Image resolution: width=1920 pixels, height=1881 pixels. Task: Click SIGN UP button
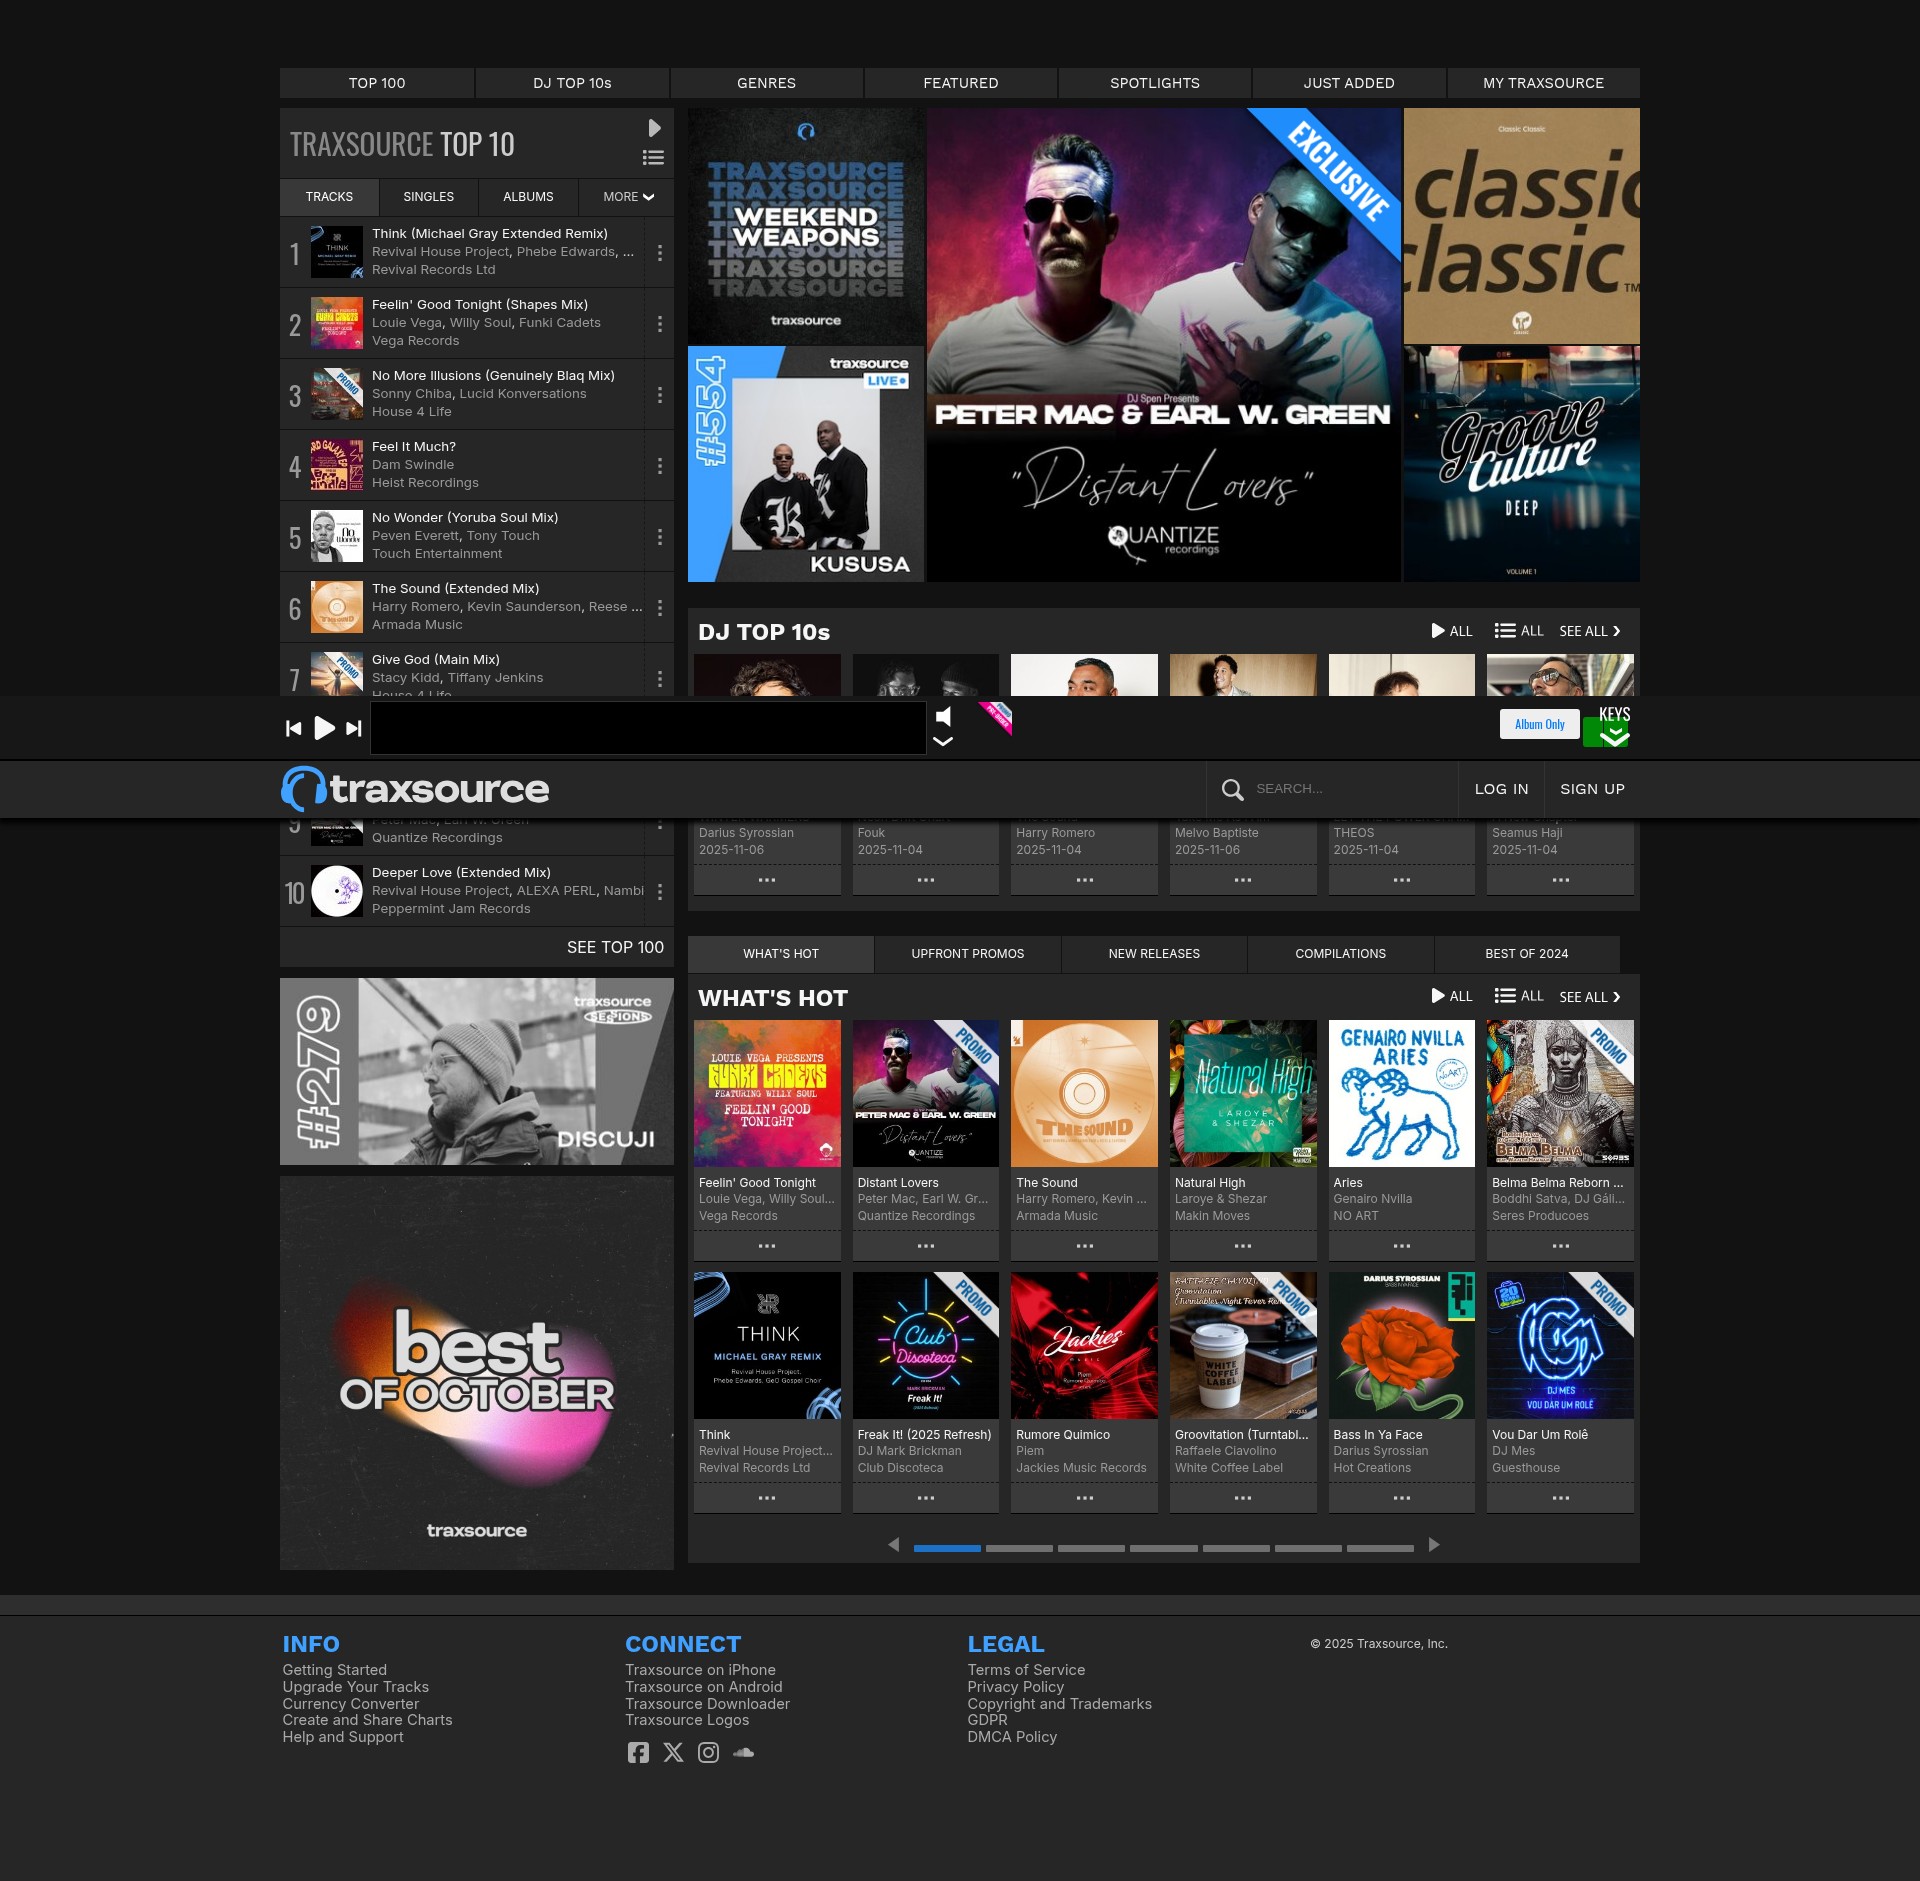[1592, 789]
